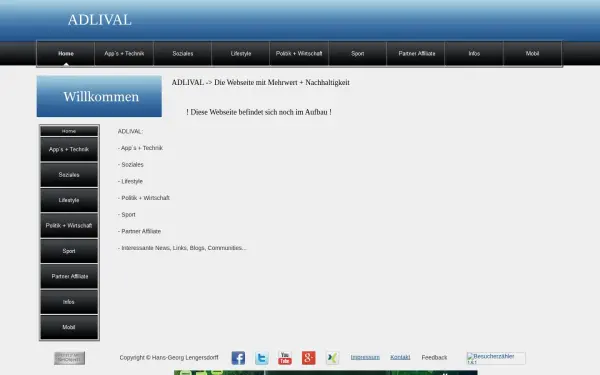Click App's + Technik sidebar button
Viewport: 600px width, 375px height.
click(69, 149)
